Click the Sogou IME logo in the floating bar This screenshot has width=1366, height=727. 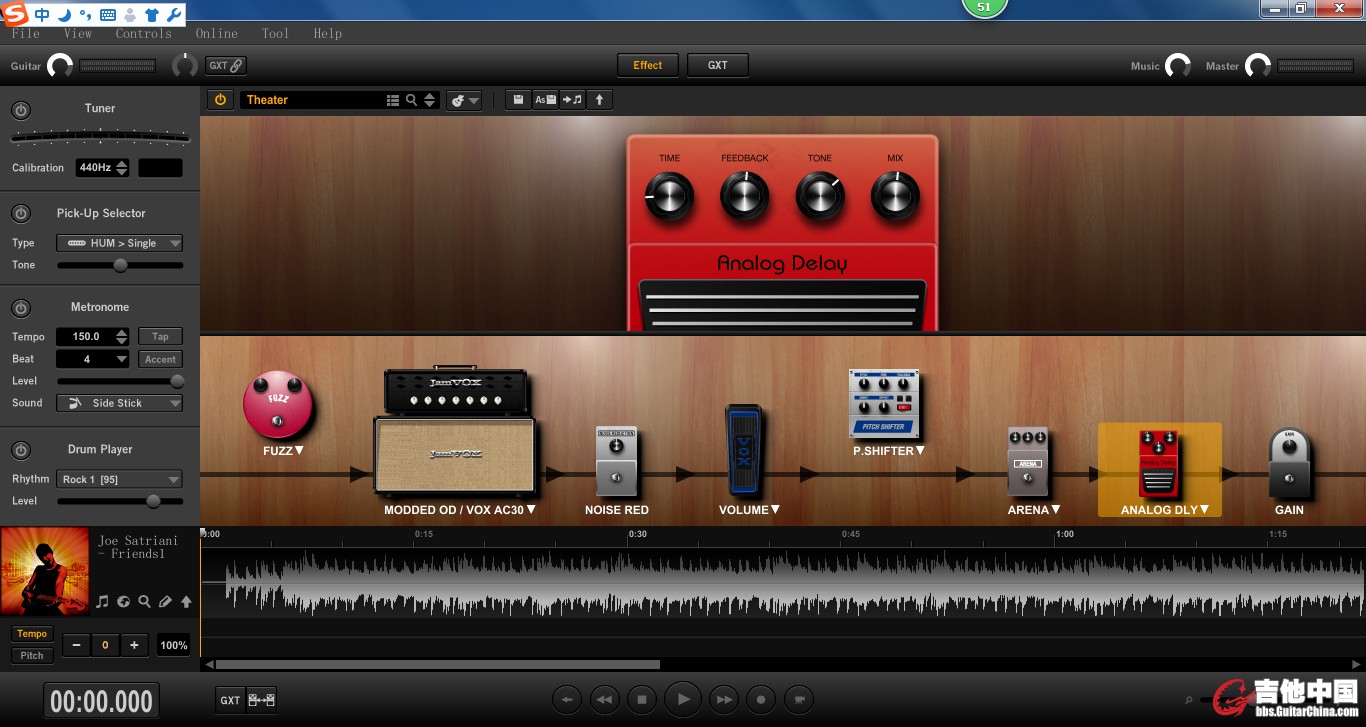[16, 14]
